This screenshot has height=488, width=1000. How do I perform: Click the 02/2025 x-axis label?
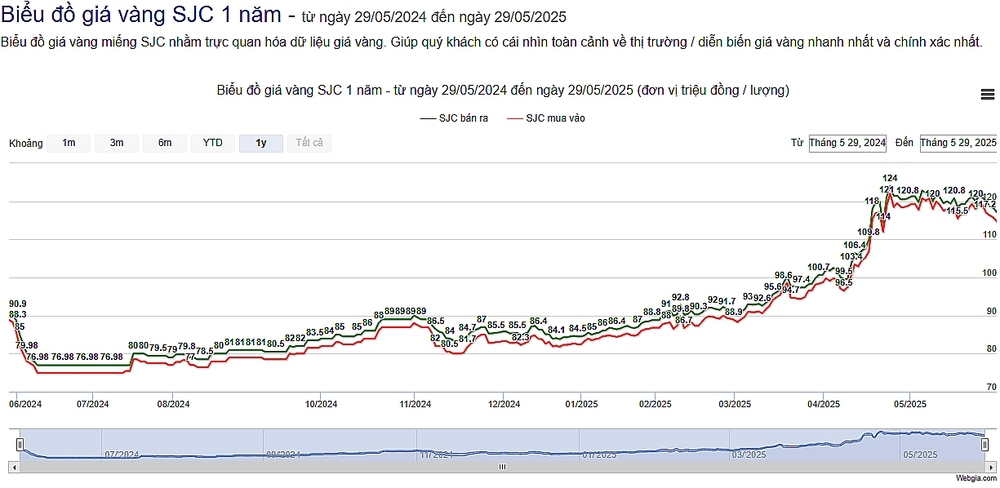(x=656, y=404)
